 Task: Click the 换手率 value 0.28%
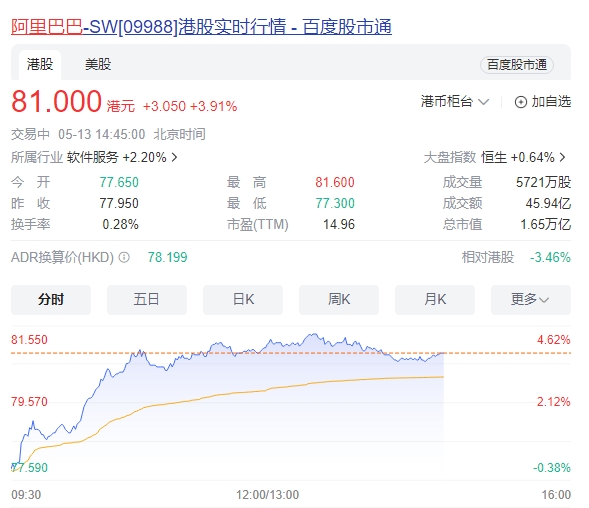point(121,224)
